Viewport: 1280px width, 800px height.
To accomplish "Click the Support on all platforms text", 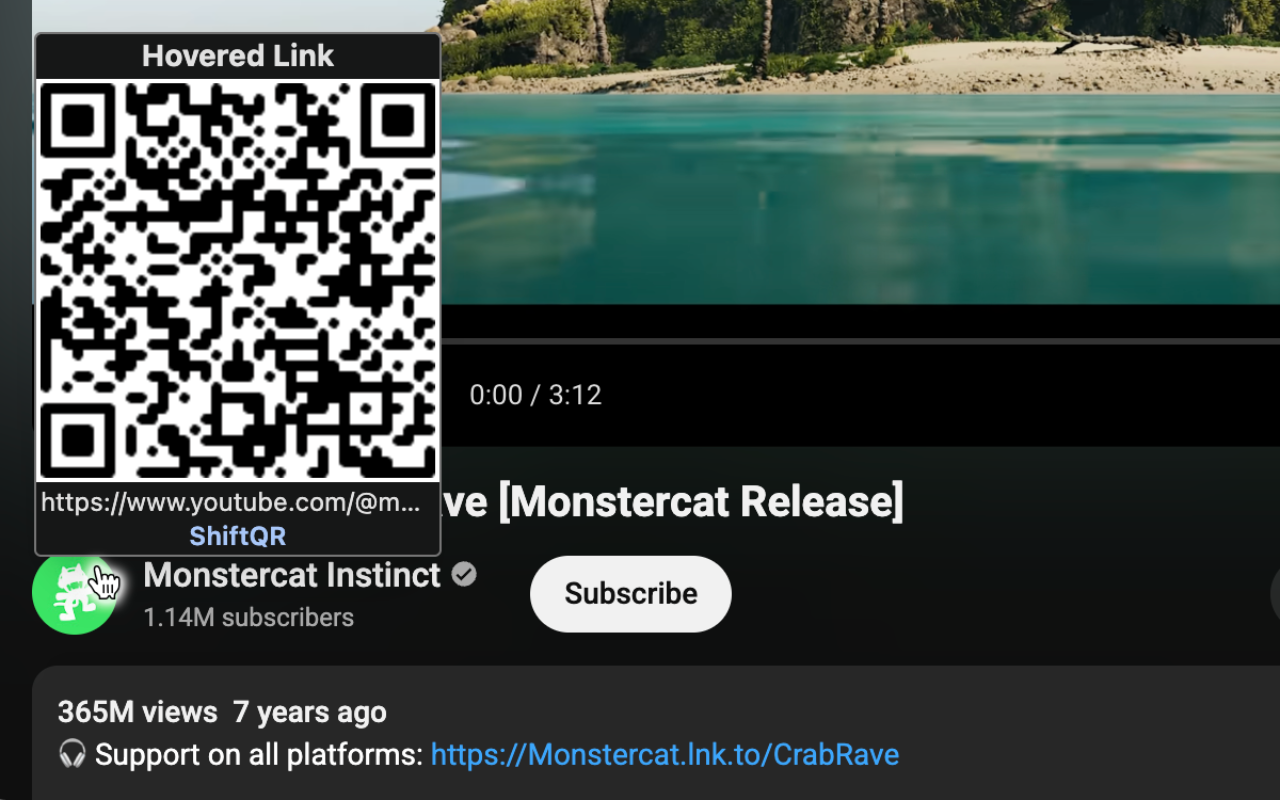I will (x=259, y=754).
